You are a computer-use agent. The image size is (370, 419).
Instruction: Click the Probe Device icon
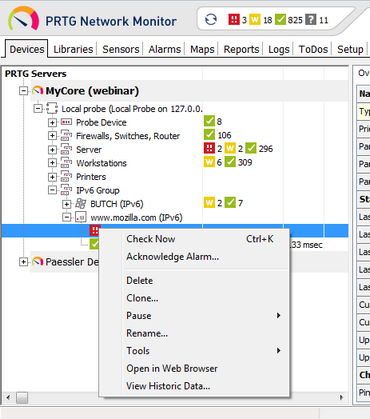coord(66,122)
